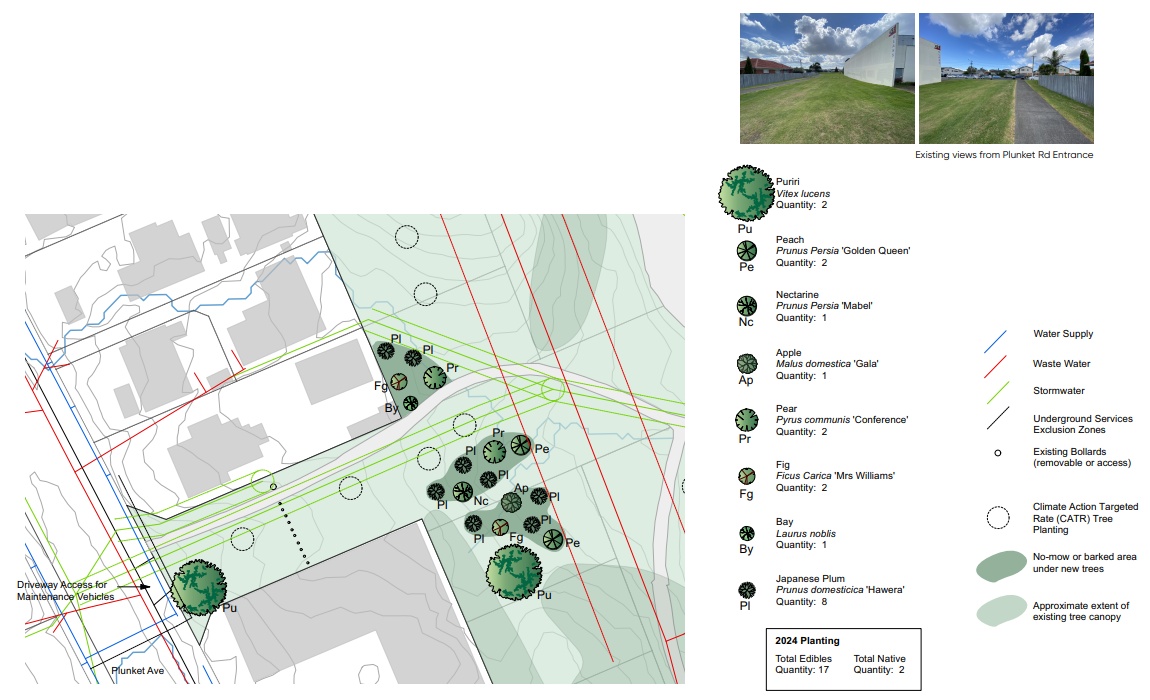Select the No-mow or barked area swatch

point(1002,566)
